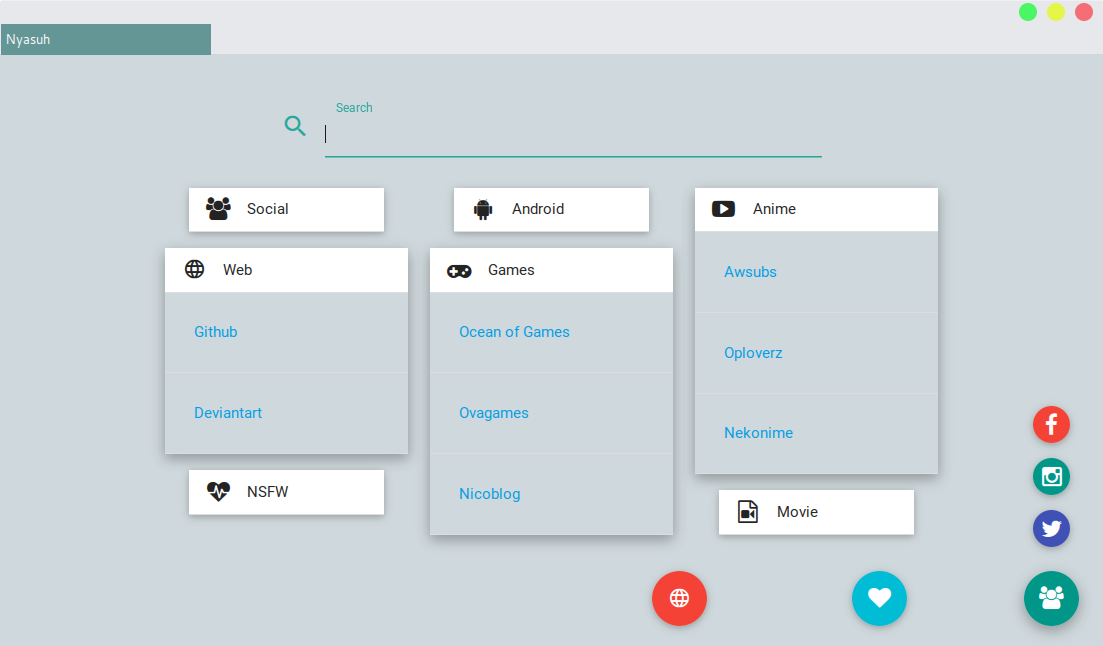The image size is (1103, 646).
Task: Click the Twitter bird button
Action: (x=1051, y=529)
